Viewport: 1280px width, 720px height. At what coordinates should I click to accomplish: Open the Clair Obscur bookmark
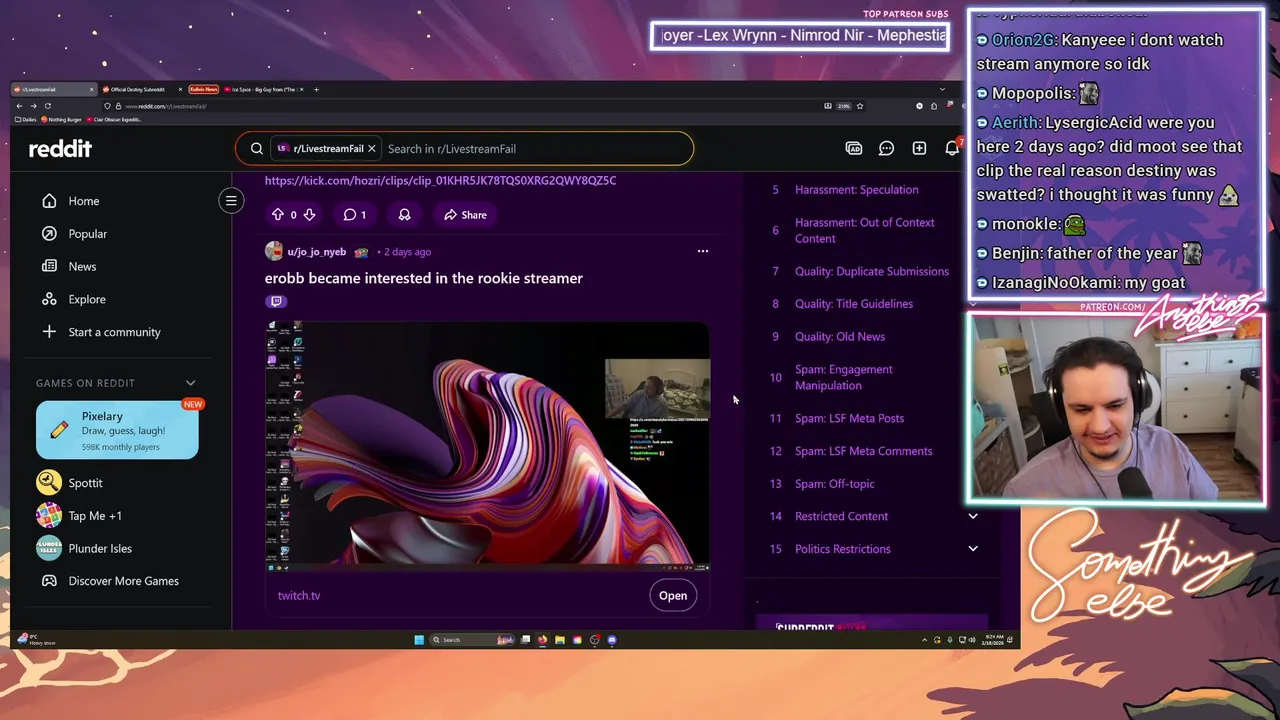click(x=115, y=120)
